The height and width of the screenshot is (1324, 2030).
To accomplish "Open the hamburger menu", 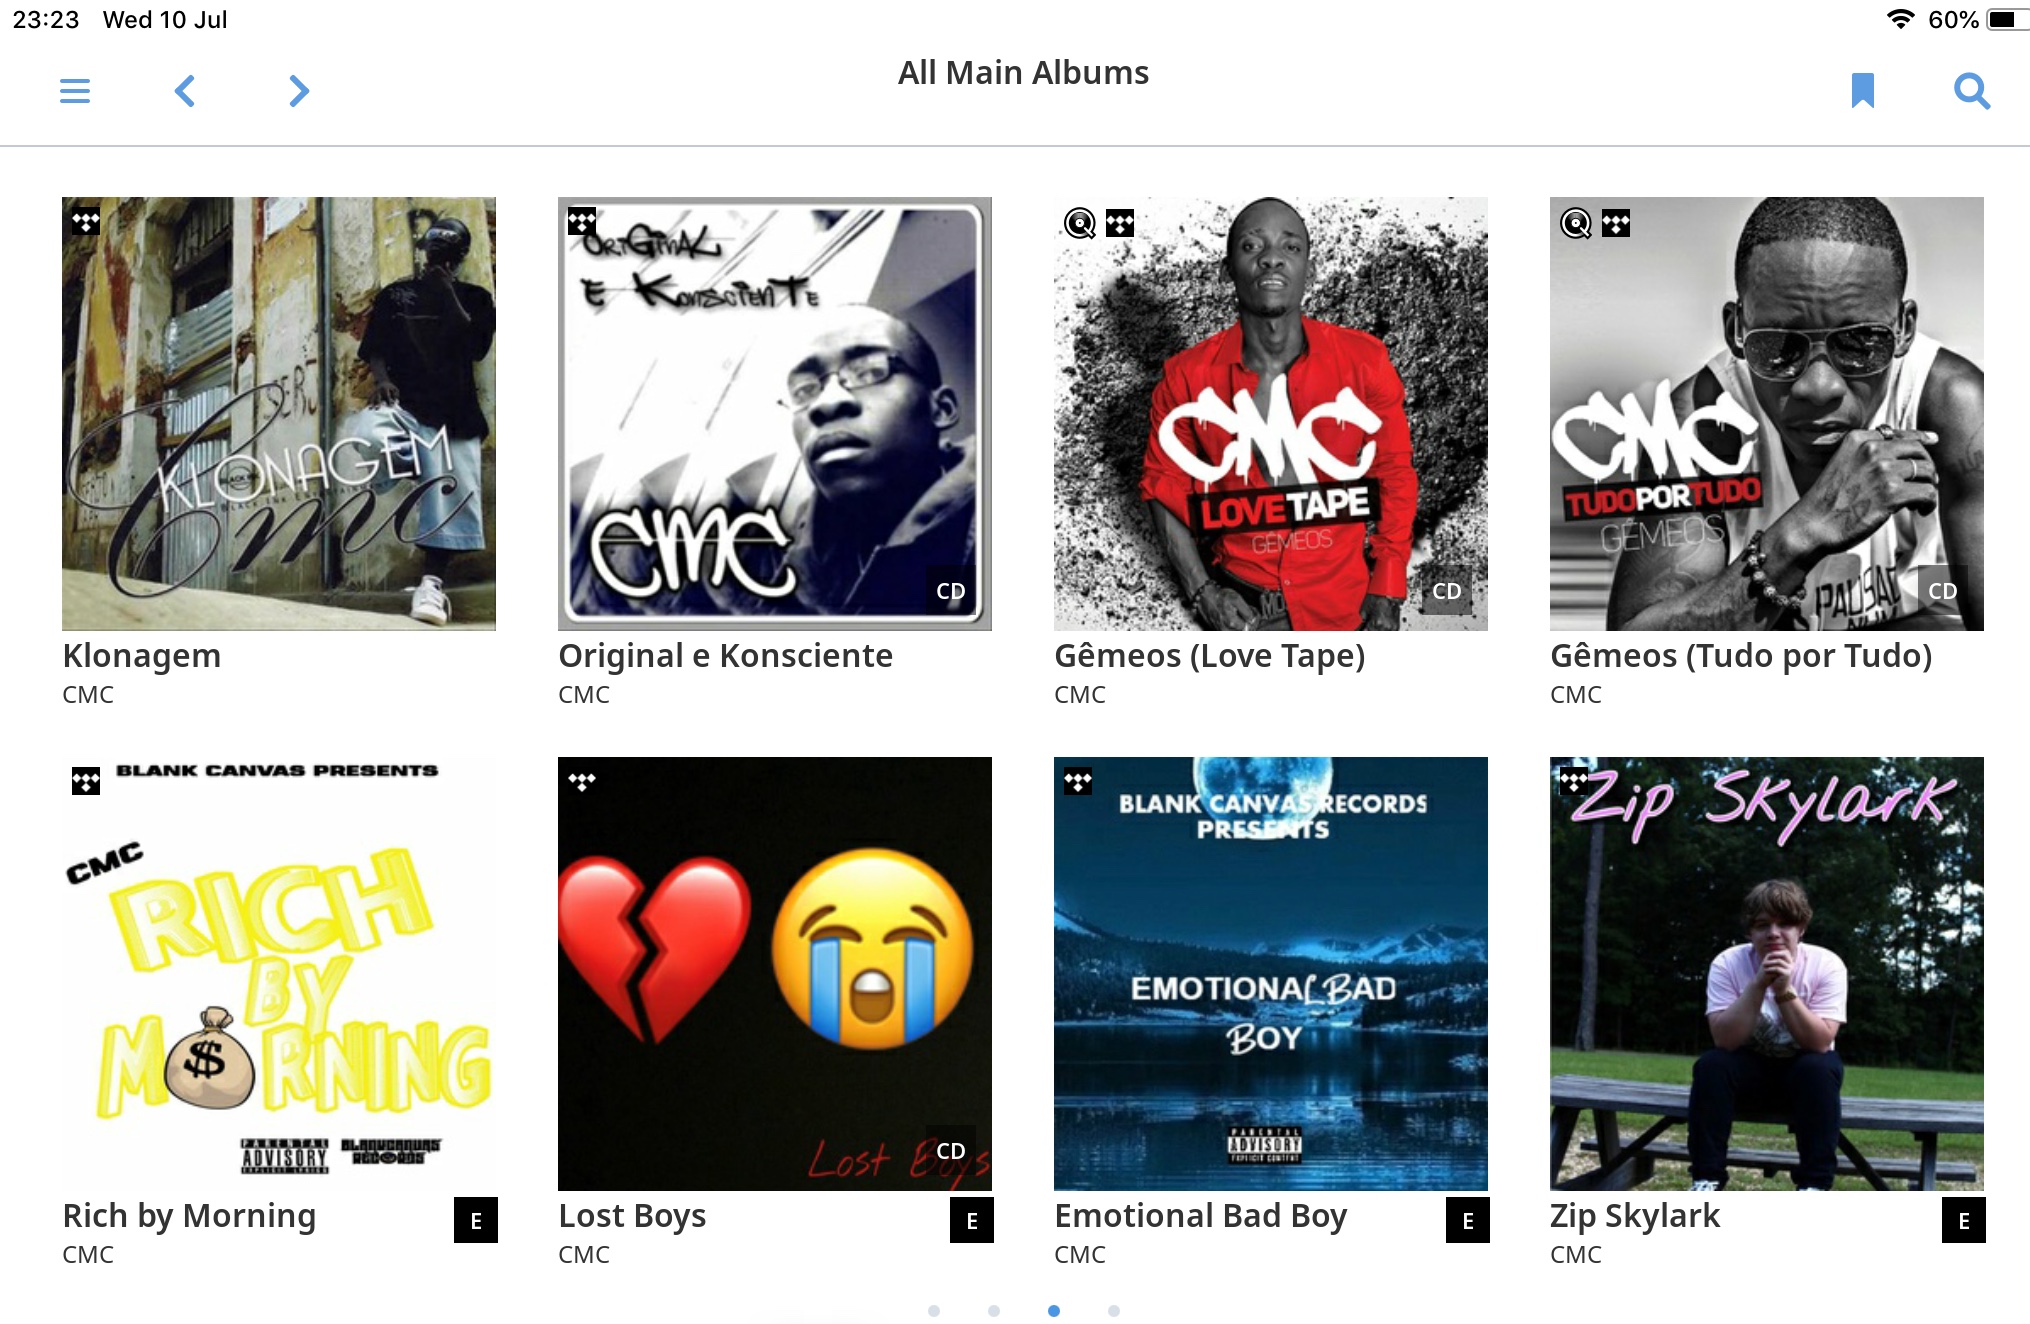I will [x=75, y=91].
